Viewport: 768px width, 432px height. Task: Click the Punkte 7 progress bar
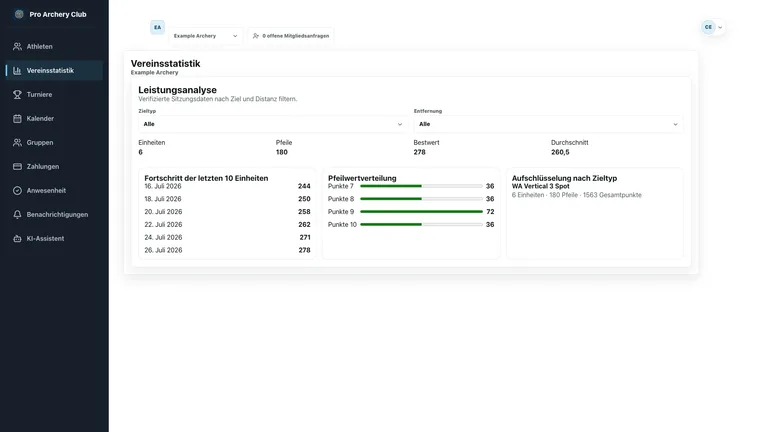coord(421,186)
